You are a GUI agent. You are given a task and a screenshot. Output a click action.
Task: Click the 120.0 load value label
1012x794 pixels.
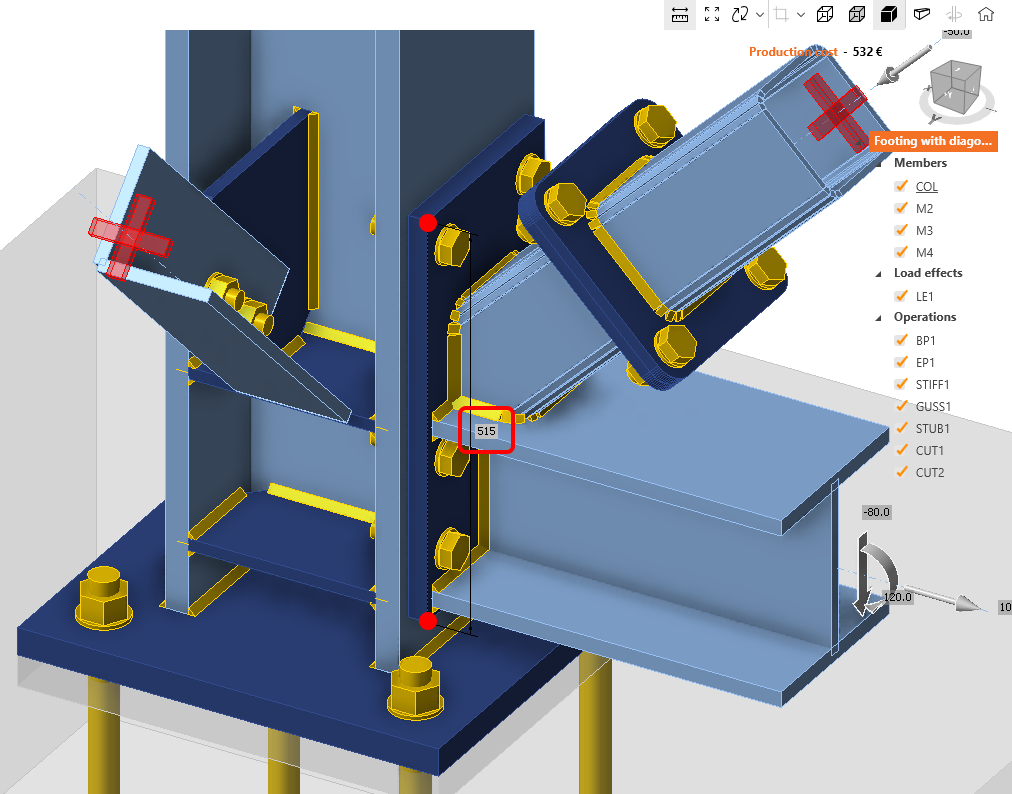(x=897, y=596)
